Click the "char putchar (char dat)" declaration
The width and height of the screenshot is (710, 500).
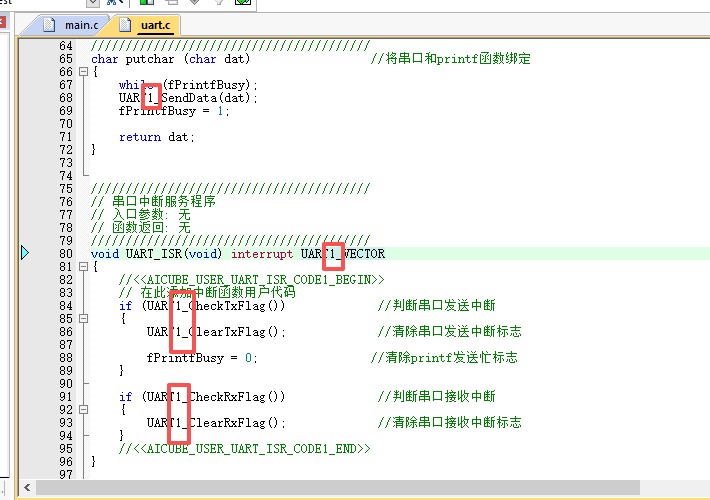(170, 59)
